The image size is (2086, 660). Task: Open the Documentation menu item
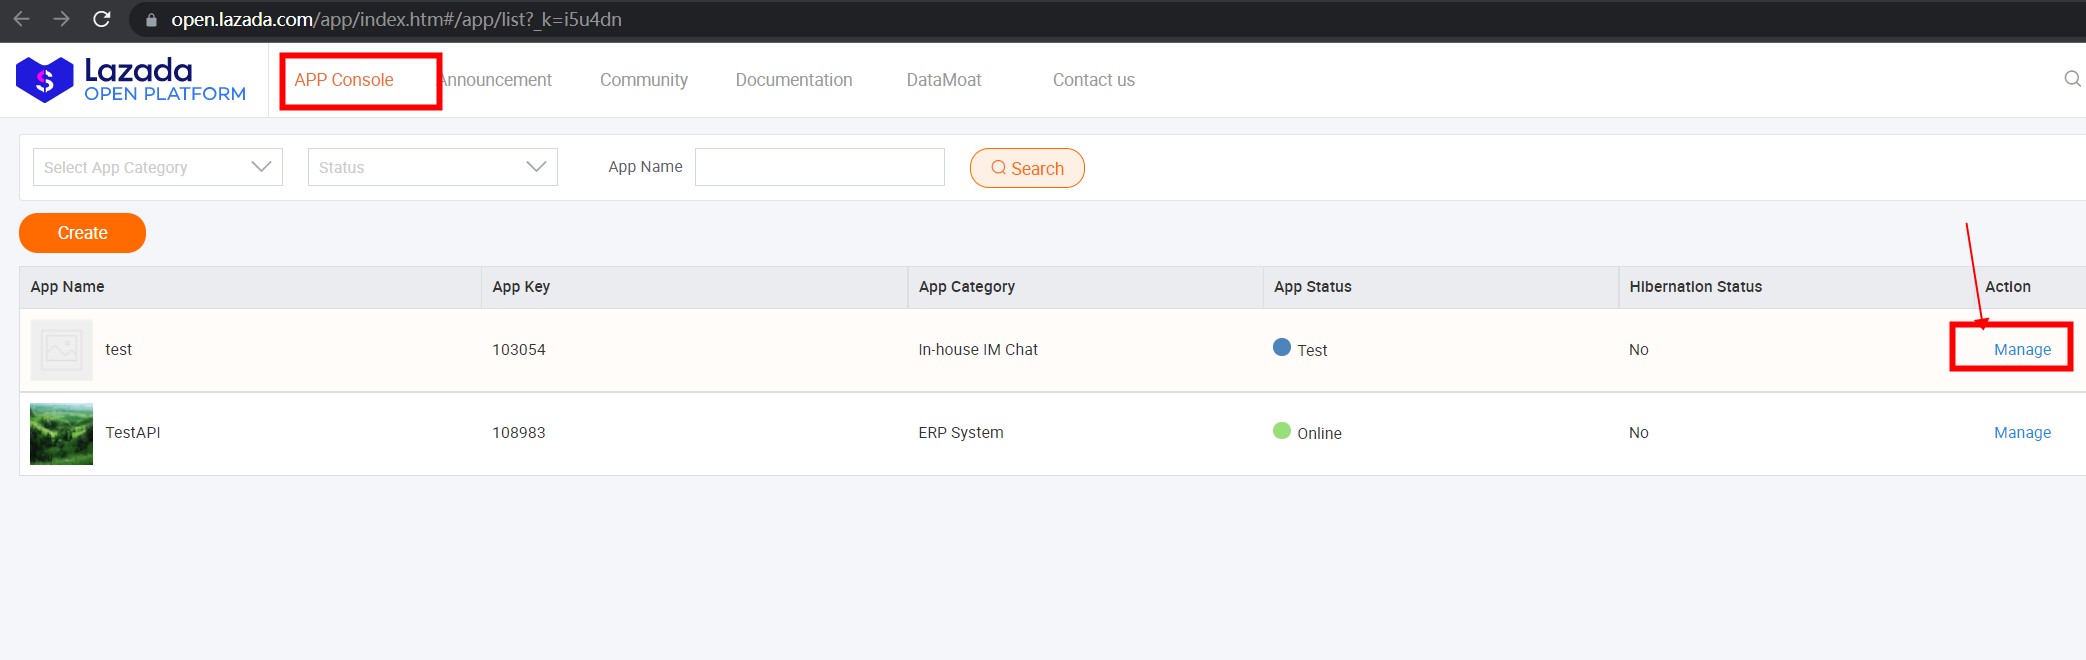click(x=793, y=80)
